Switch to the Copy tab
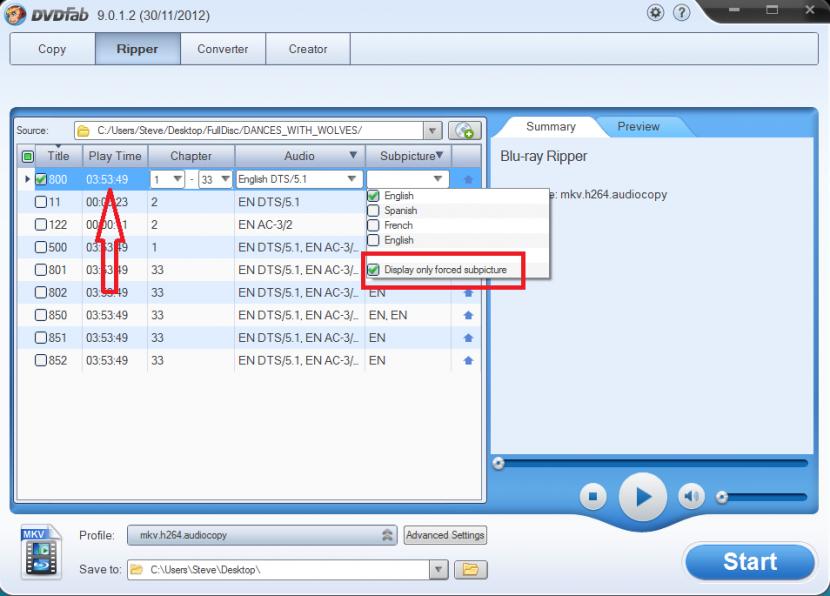Screen dimensions: 830x596 click(52, 49)
